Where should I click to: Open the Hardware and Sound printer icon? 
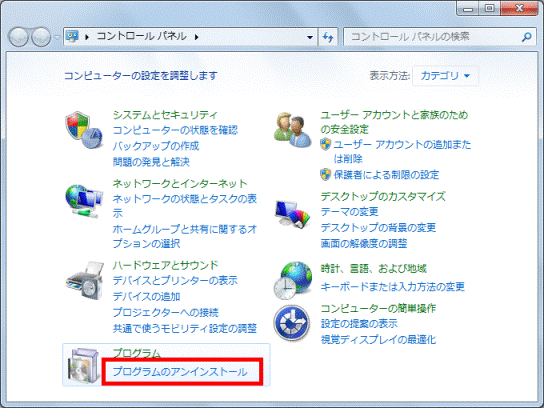pyautogui.click(x=85, y=280)
